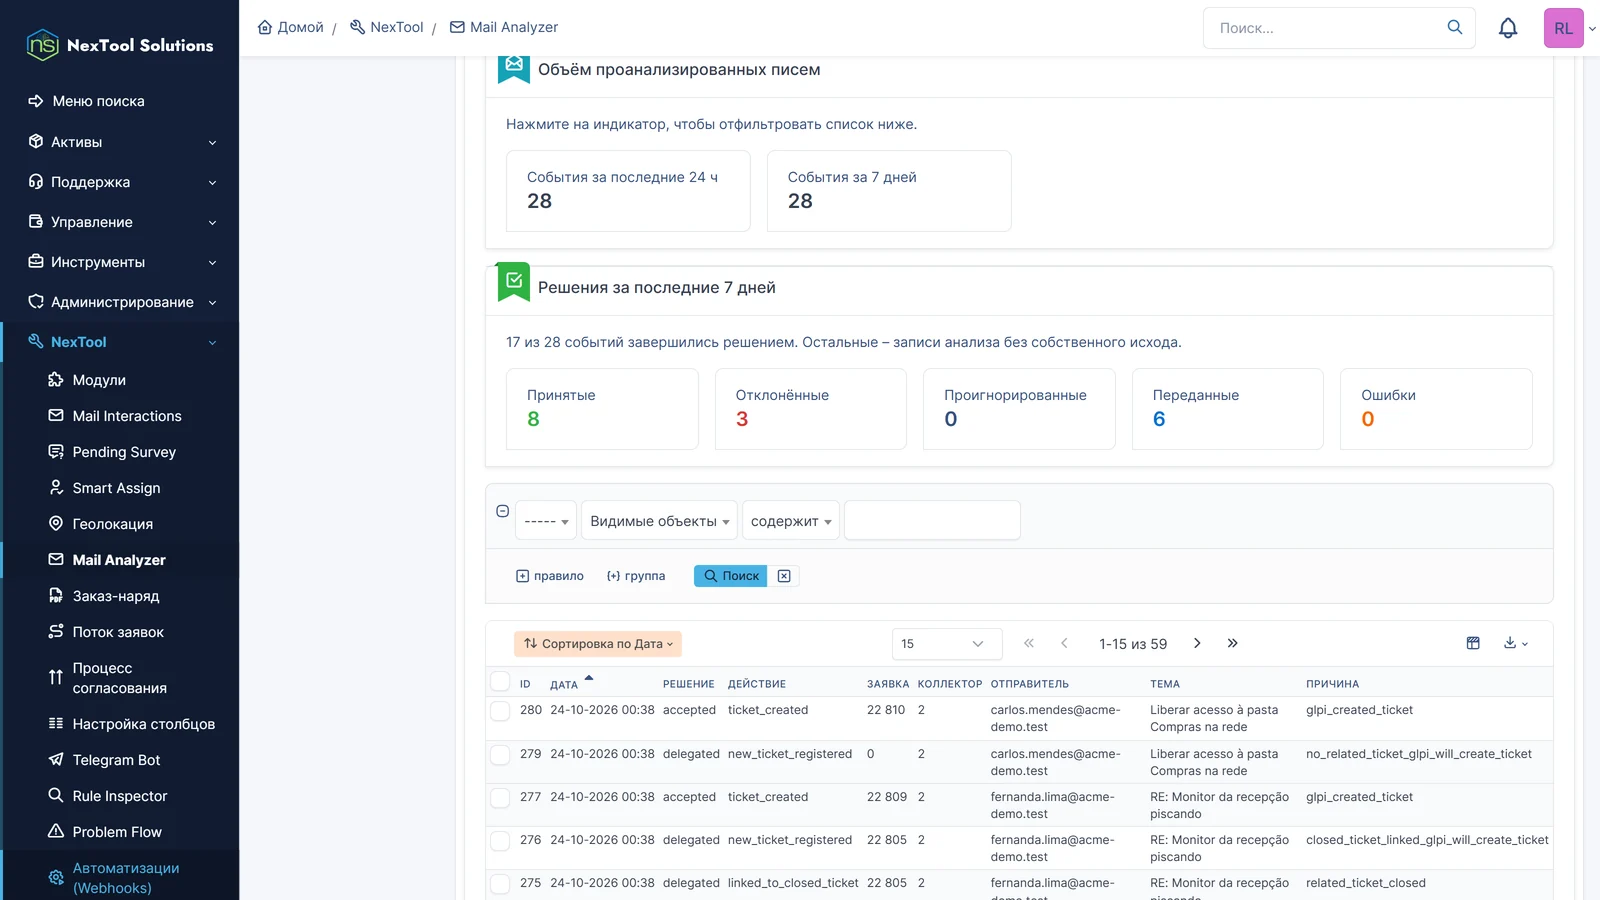Expand the Активы sidebar menu

(121, 142)
